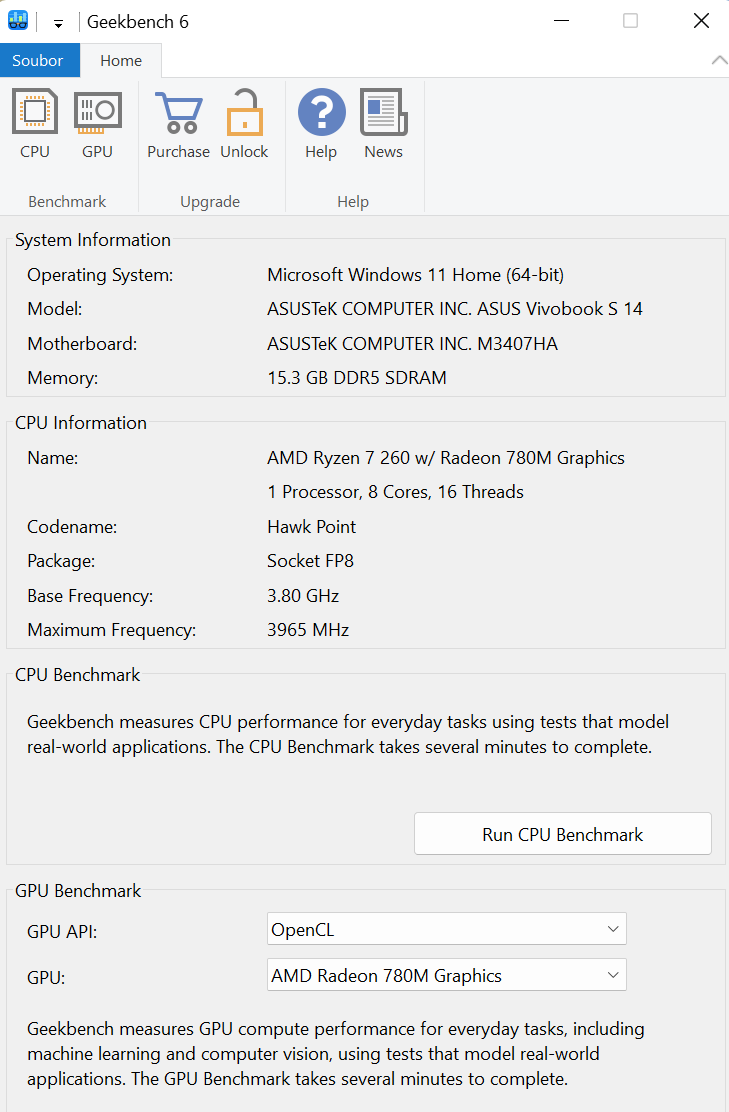729x1112 pixels.
Task: Click the Unlock padlock icon
Action: click(x=244, y=113)
